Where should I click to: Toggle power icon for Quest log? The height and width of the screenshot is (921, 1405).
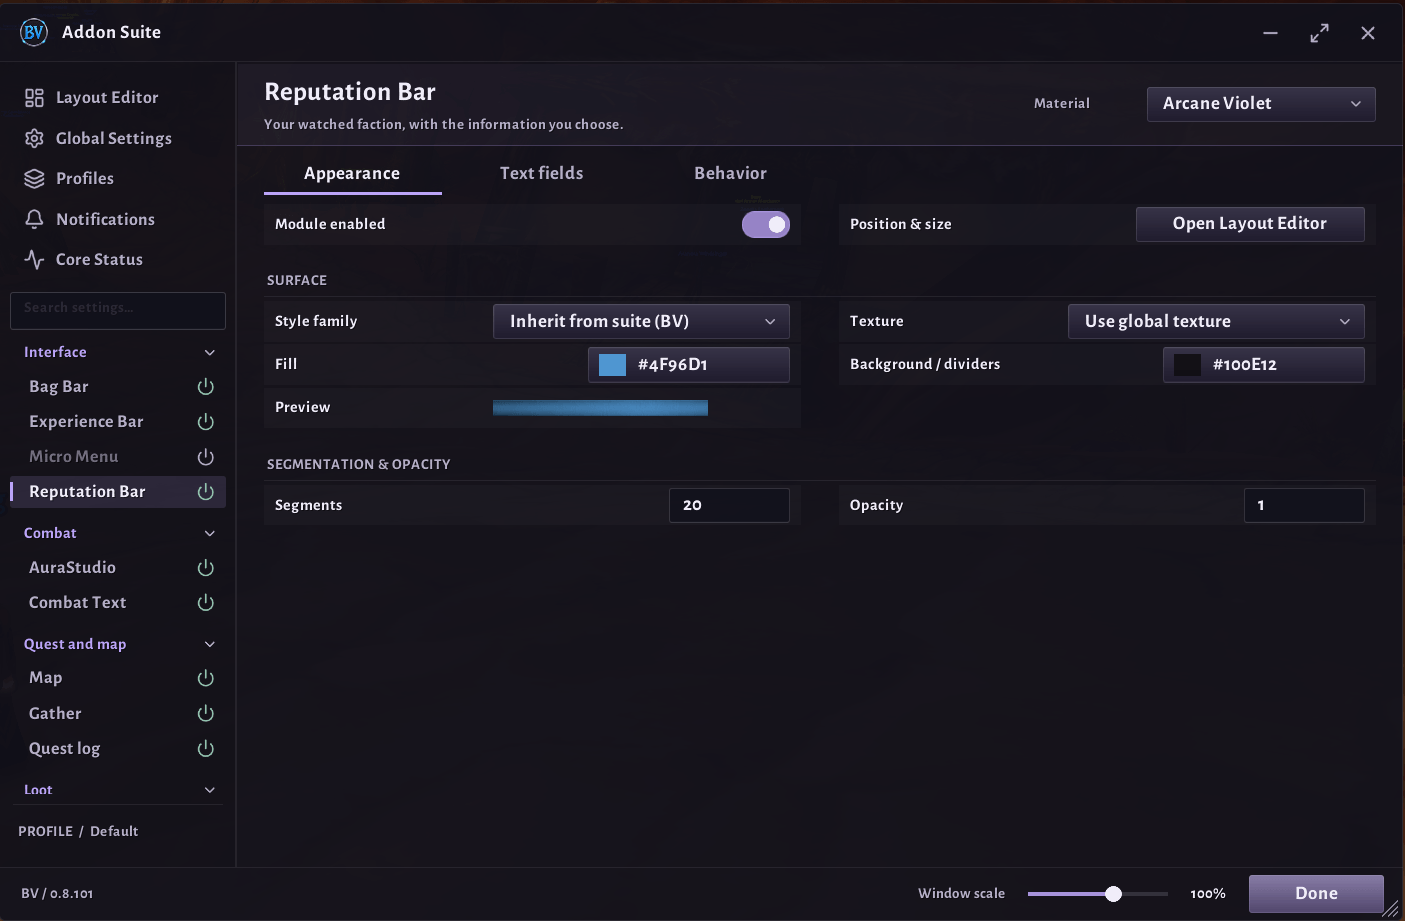click(206, 749)
